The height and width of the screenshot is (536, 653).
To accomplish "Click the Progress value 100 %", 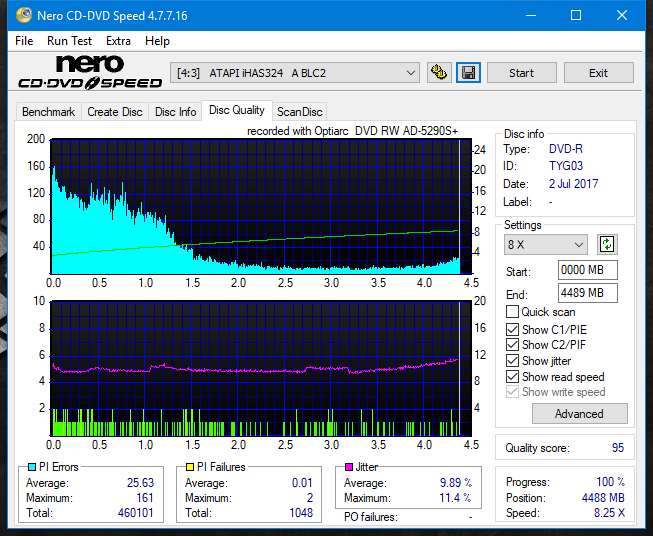I will (611, 482).
